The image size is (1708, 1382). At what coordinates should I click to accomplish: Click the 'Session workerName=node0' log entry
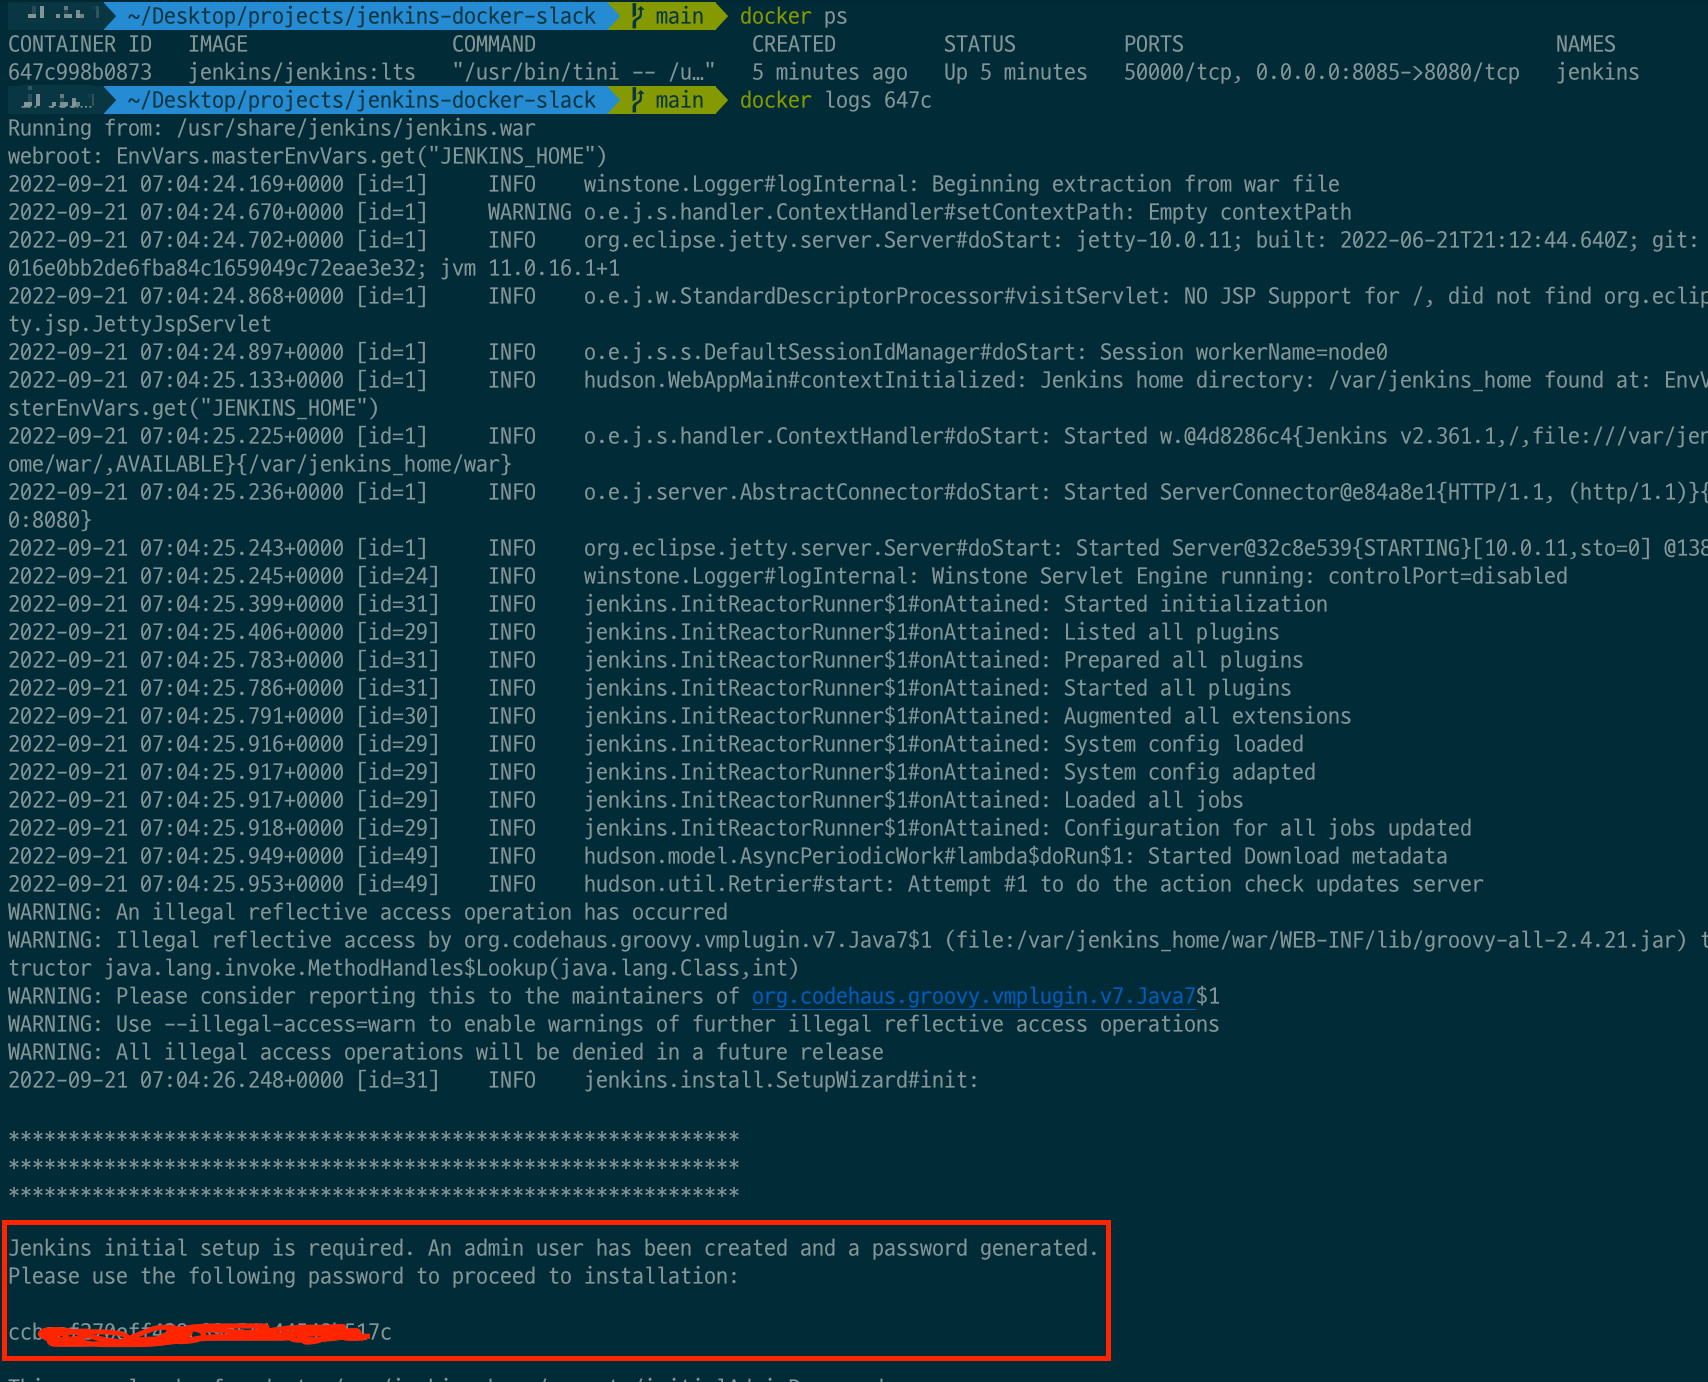coord(1244,352)
